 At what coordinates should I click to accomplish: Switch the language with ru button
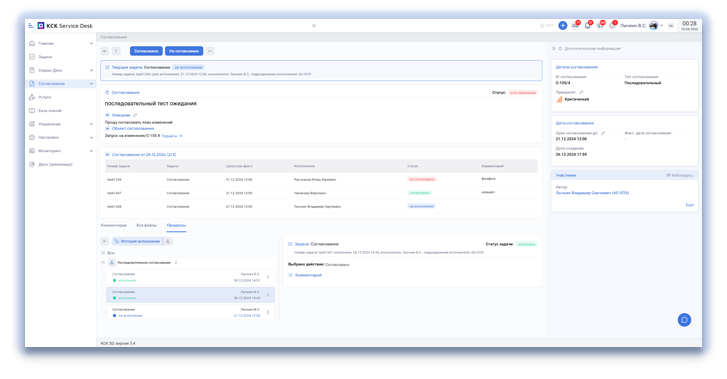point(670,26)
